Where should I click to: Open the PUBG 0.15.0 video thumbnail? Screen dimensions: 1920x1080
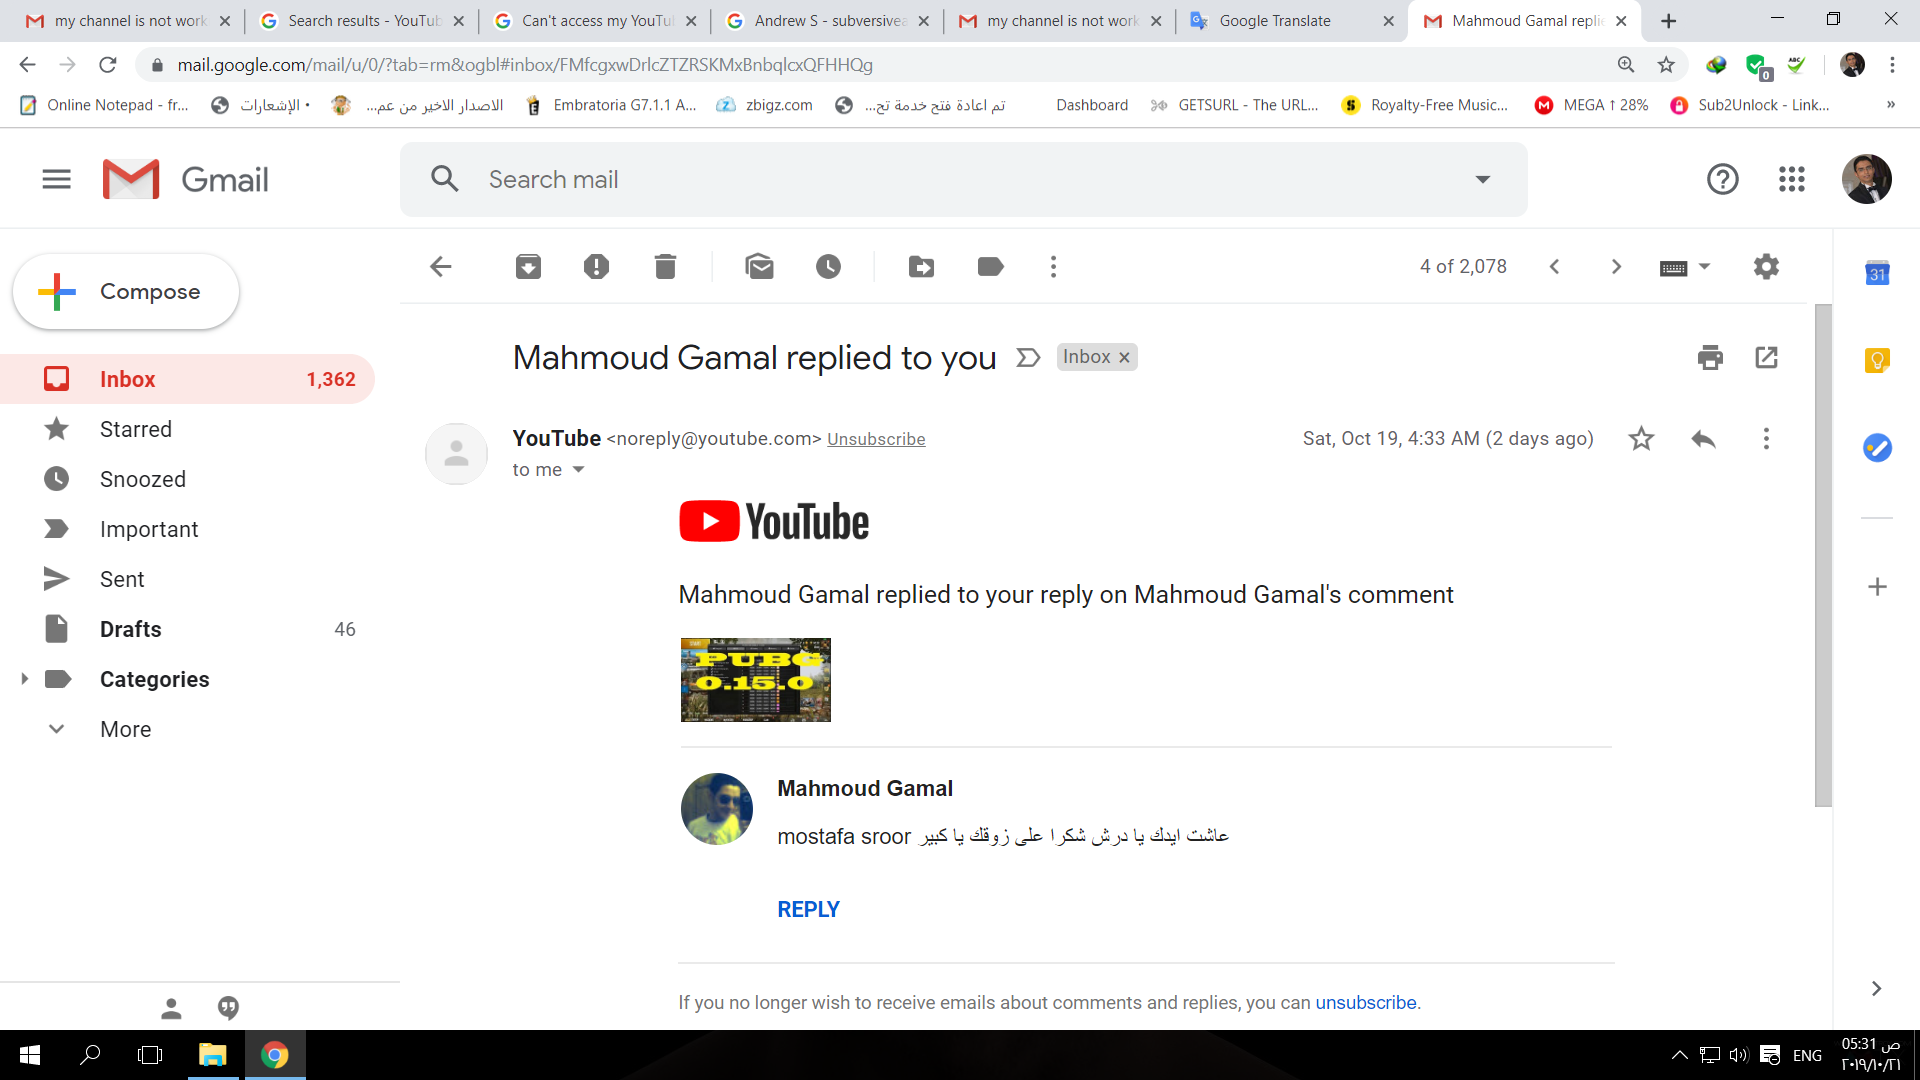756,680
